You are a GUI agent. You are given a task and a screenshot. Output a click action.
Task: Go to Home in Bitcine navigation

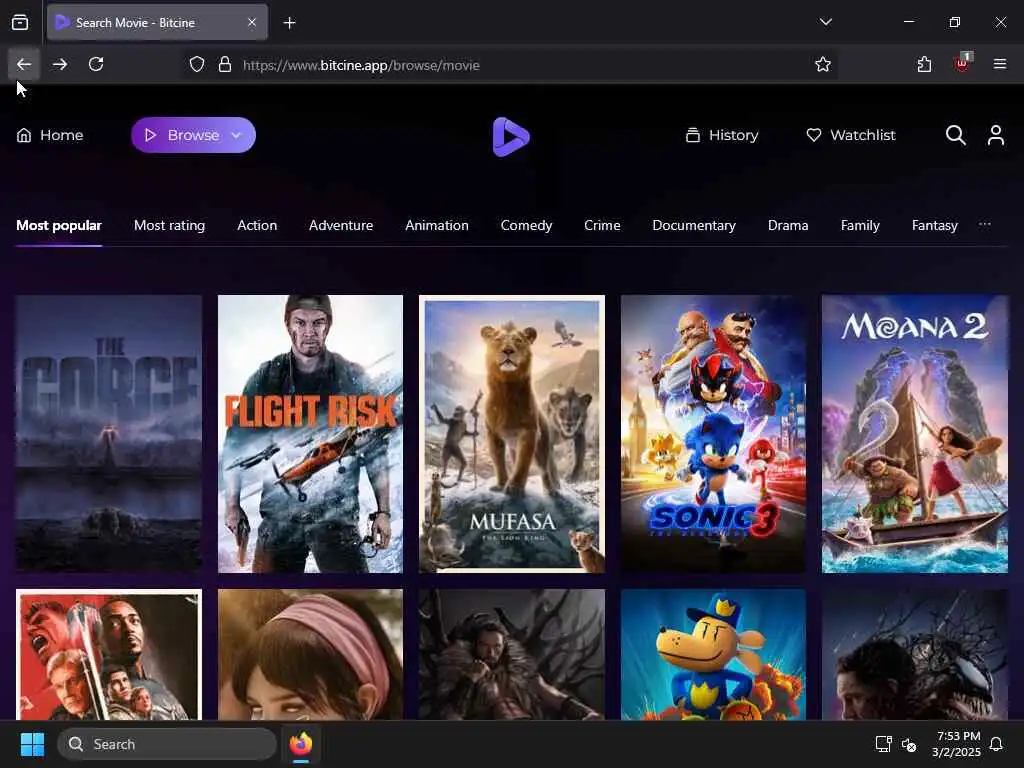(x=50, y=135)
